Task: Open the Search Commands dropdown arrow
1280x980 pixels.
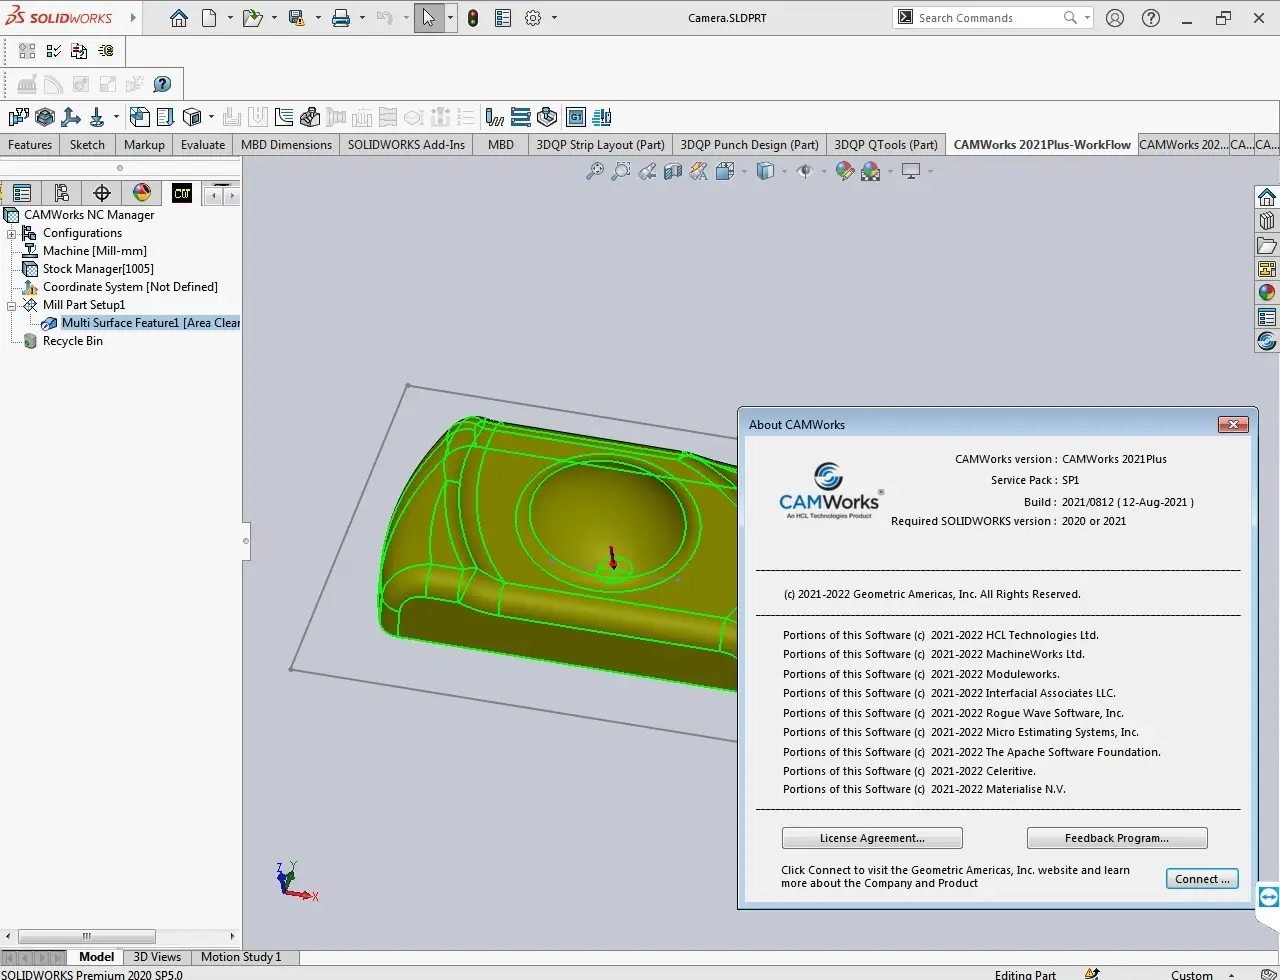Action: [1087, 18]
